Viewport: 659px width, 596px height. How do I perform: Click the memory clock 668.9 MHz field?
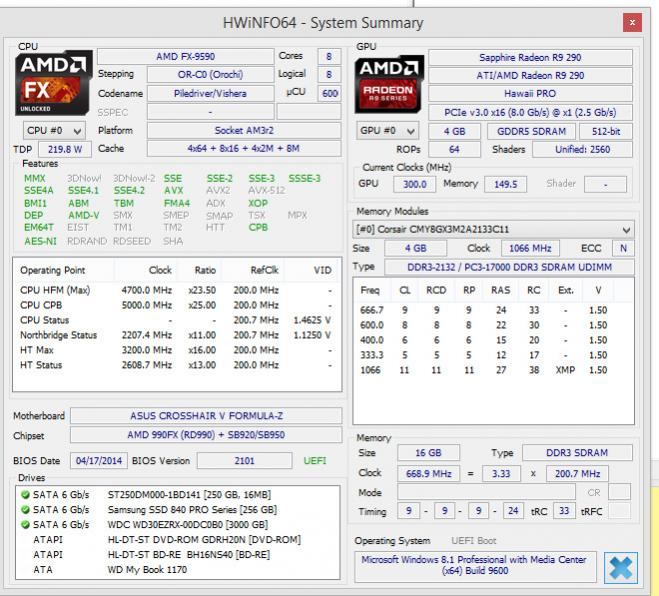(428, 474)
